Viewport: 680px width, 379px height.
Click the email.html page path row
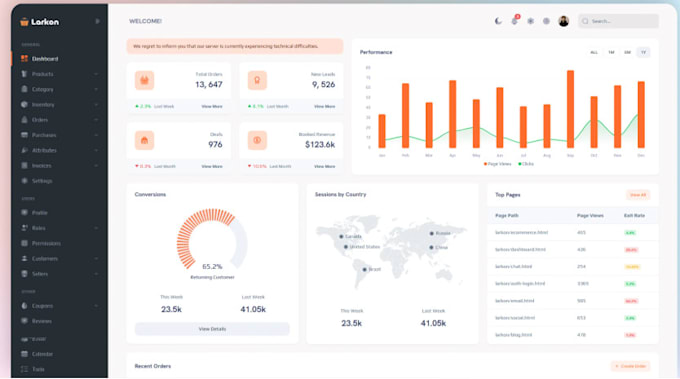[572, 301]
